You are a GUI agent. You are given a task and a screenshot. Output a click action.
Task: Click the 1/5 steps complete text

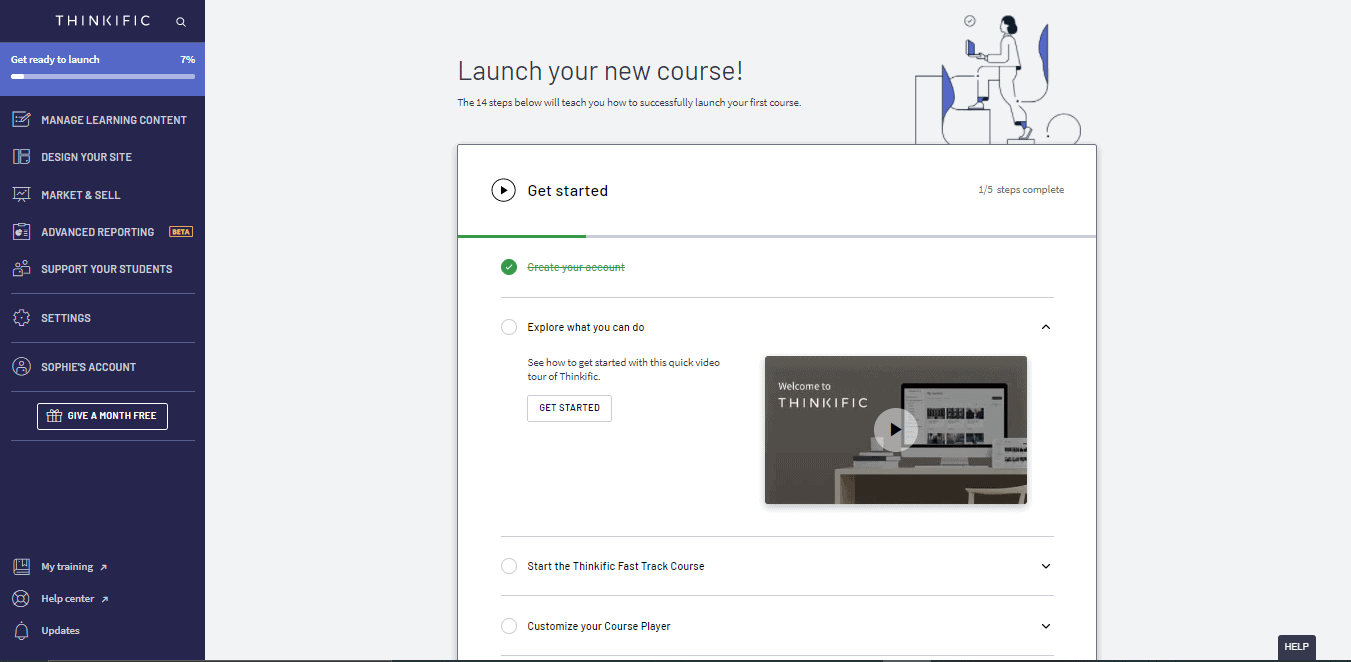(1021, 190)
